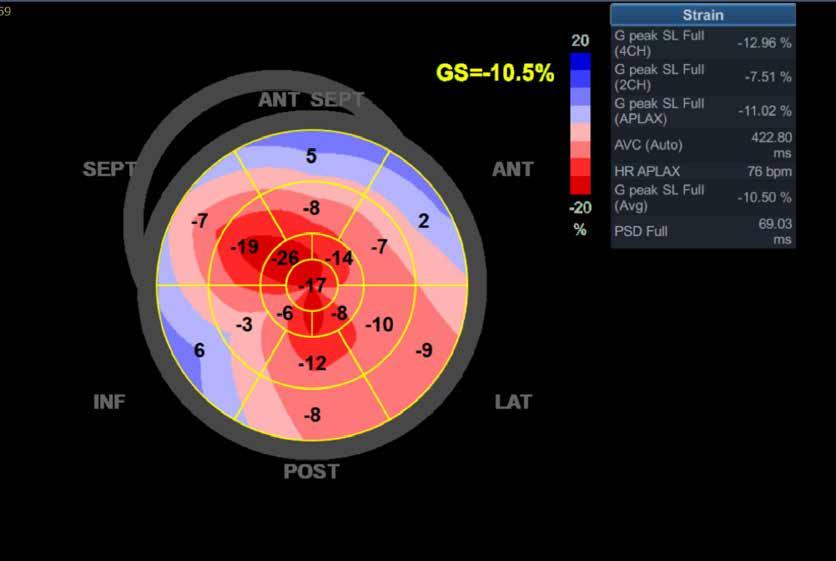Select the bullseye segment valued -12
The height and width of the screenshot is (561, 836).
[x=312, y=364]
